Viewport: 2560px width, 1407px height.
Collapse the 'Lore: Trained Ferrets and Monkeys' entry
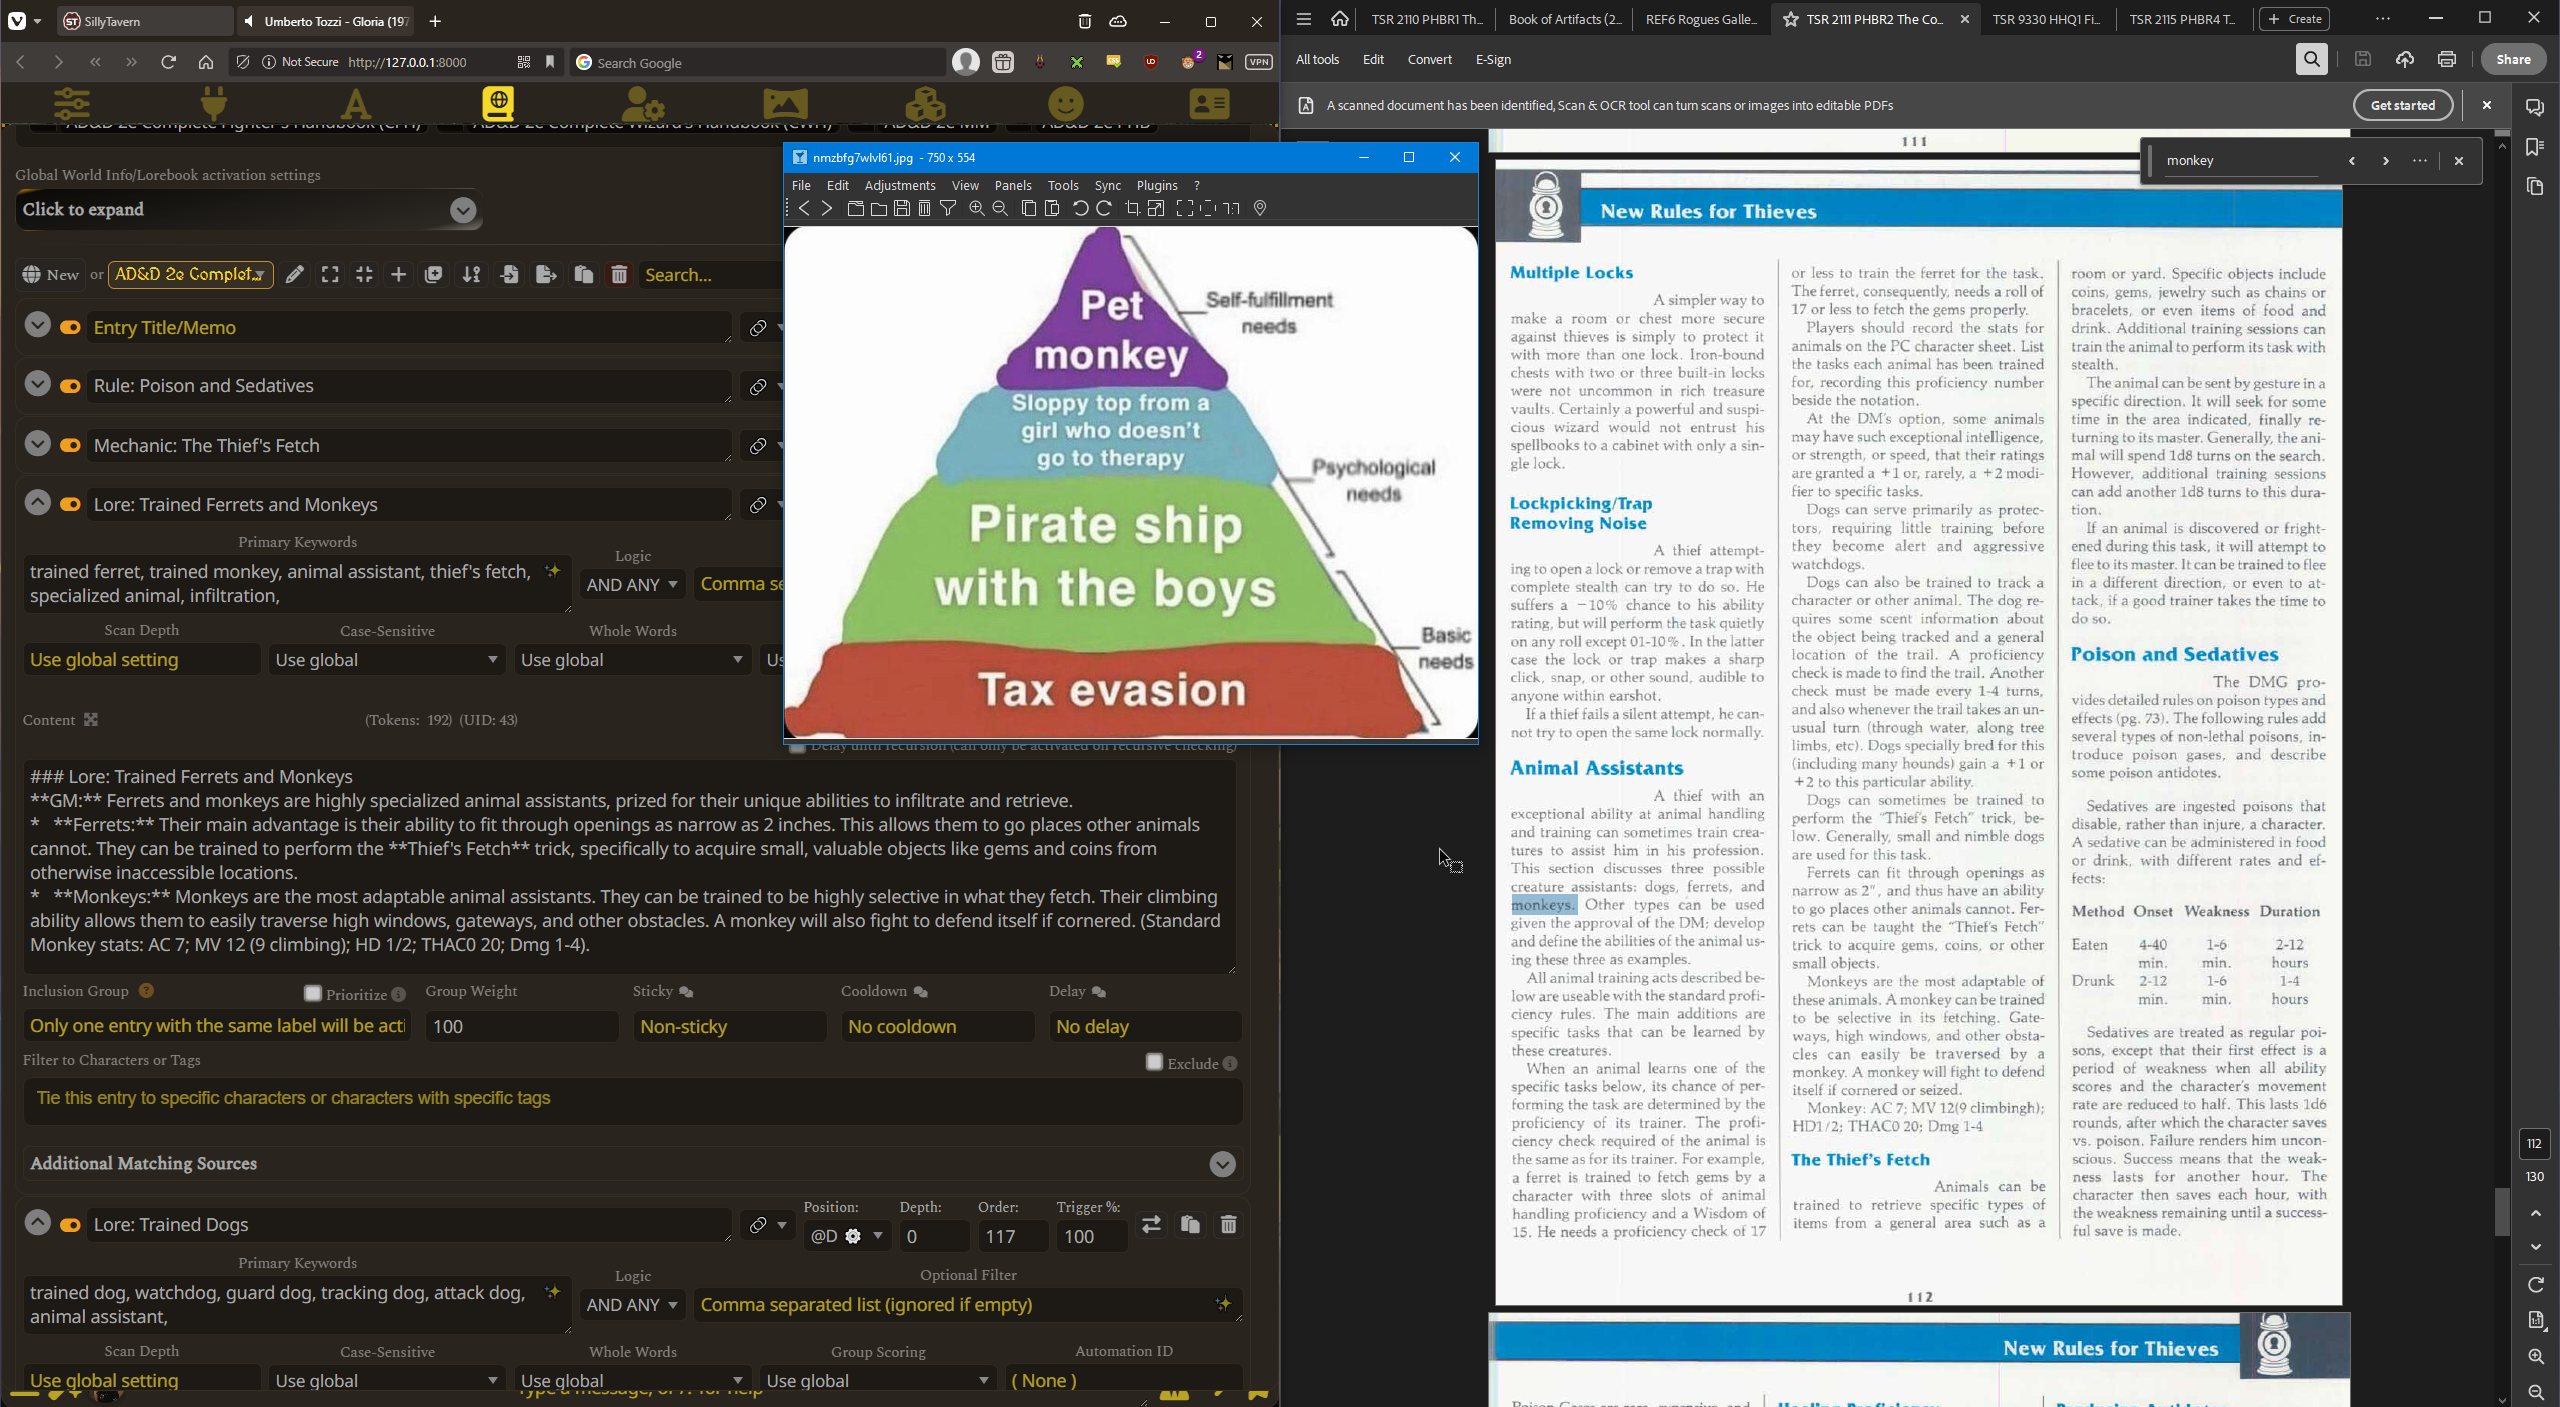coord(37,503)
